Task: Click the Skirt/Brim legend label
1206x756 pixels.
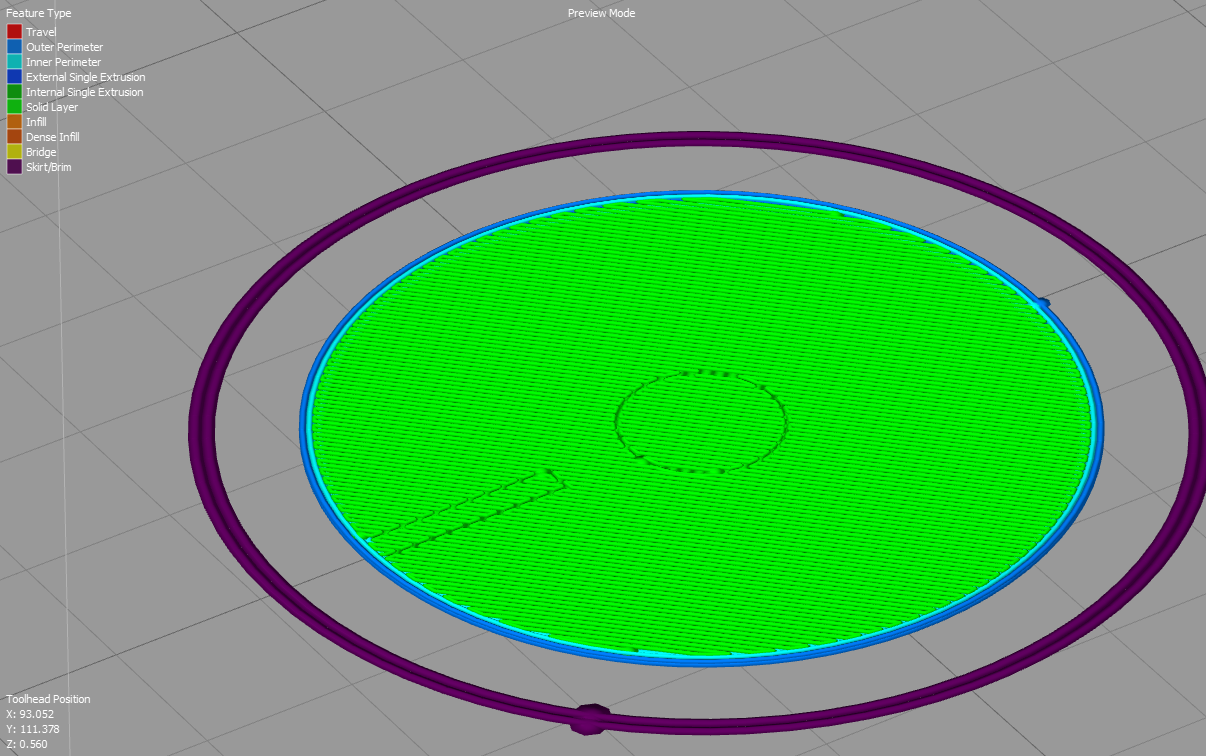Action: click(49, 167)
